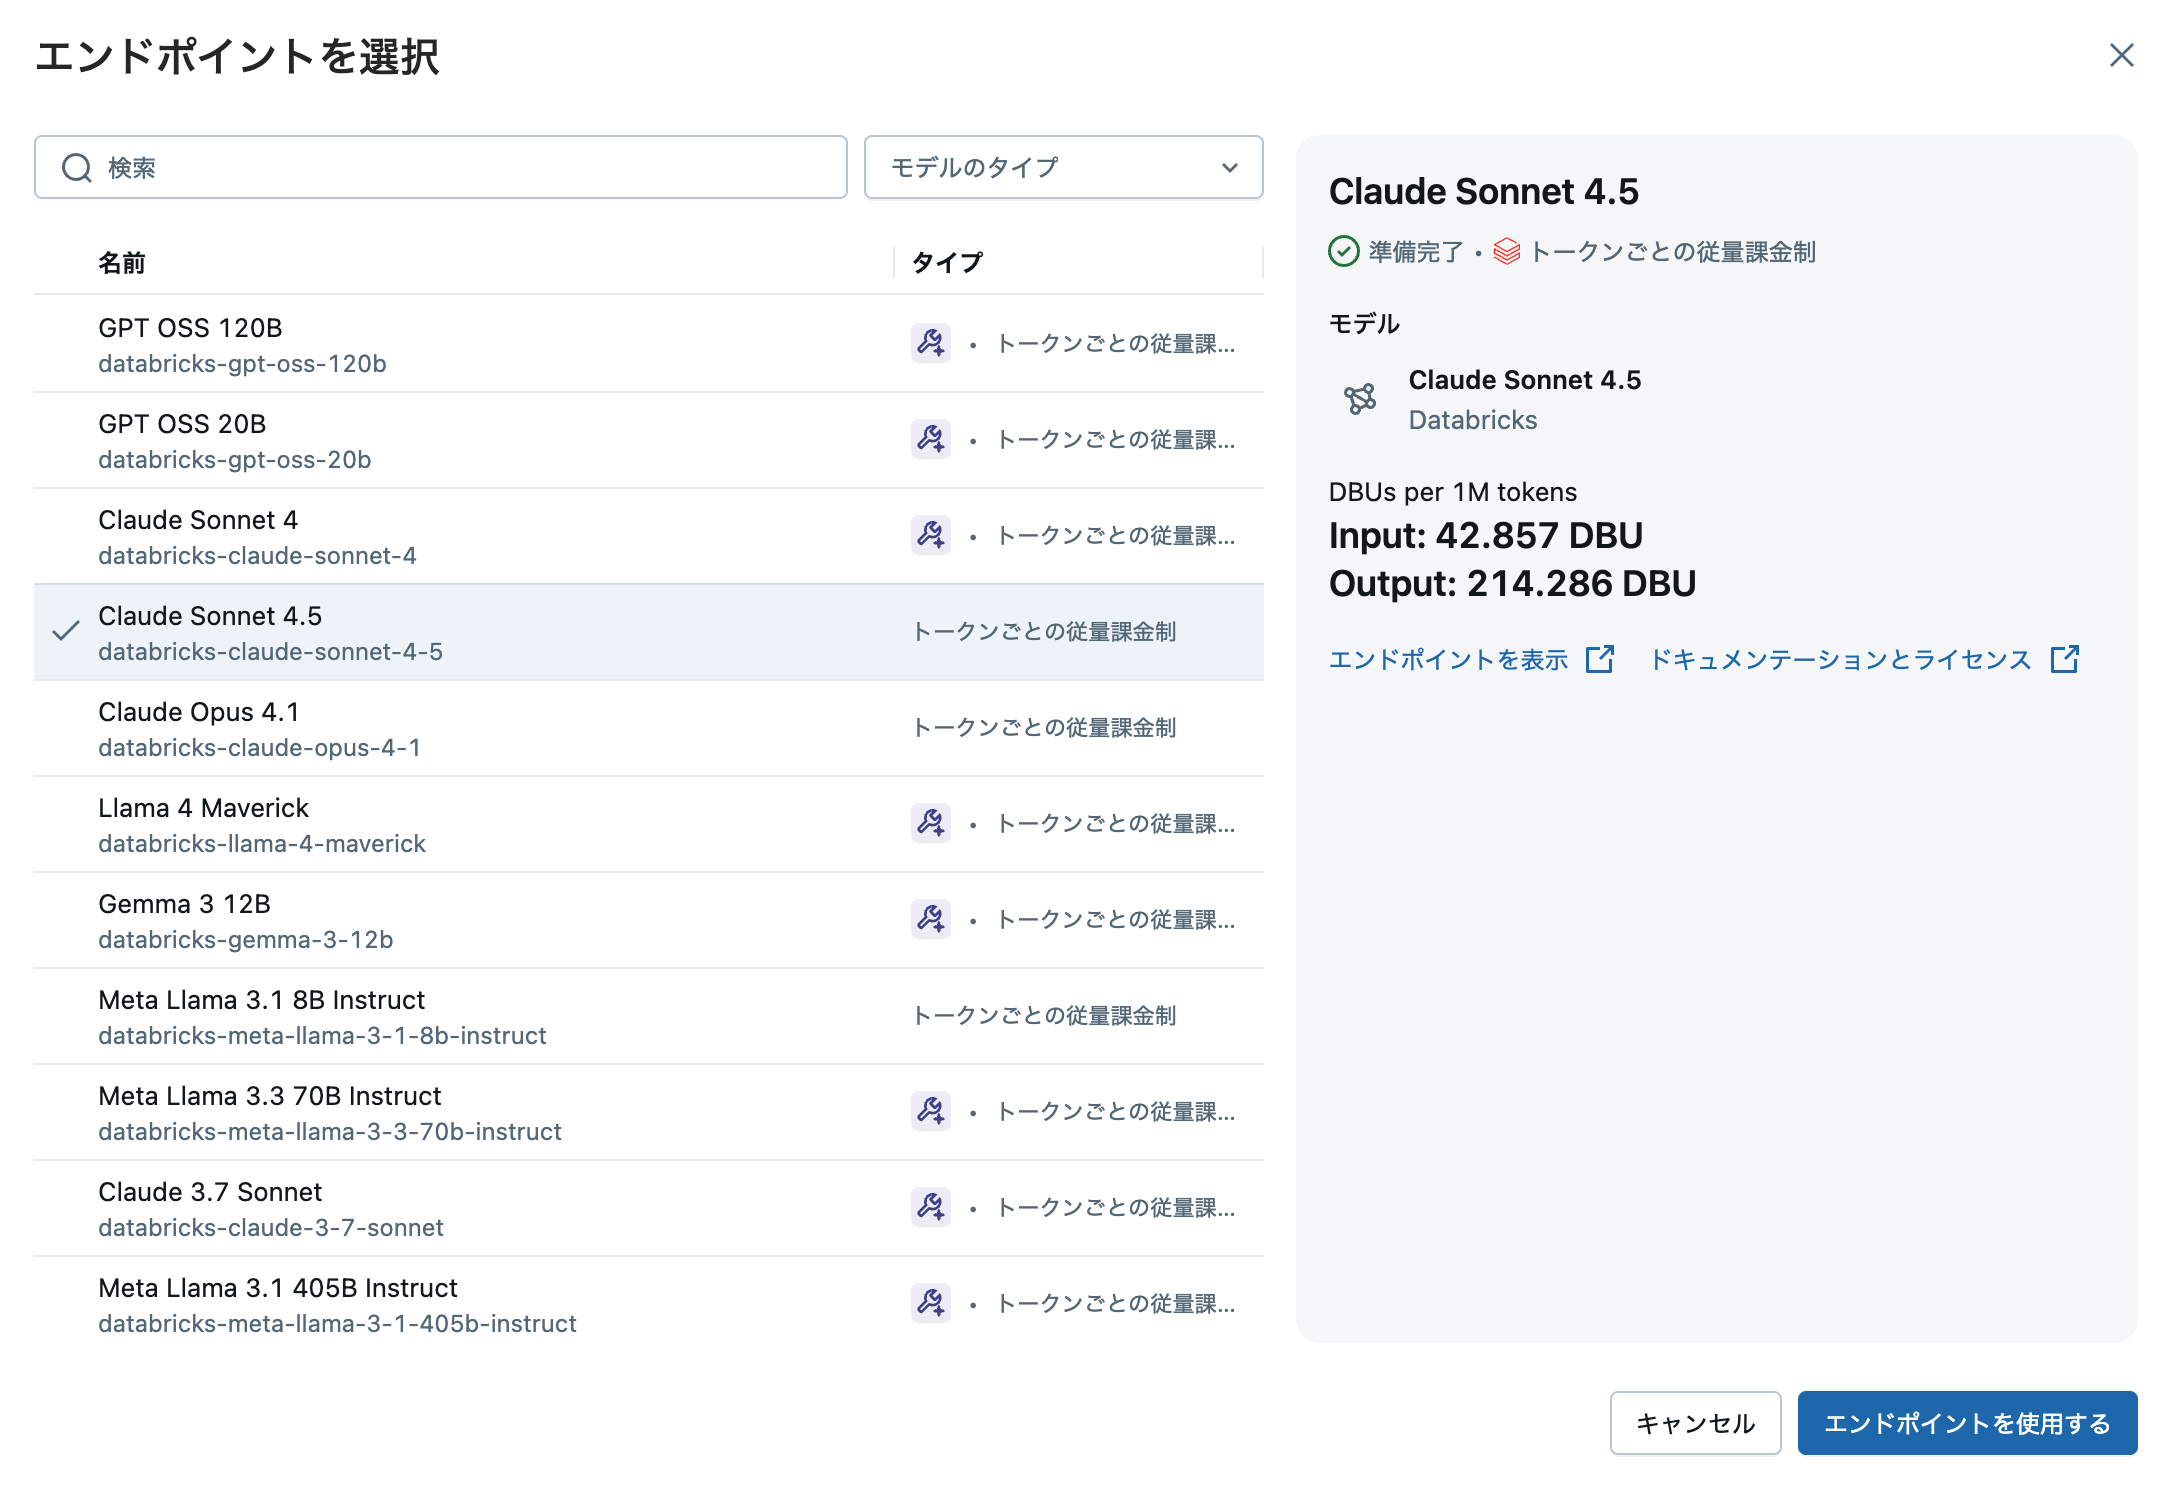The image size is (2176, 1490).
Task: Expand the model type filter chevron
Action: pyautogui.click(x=1229, y=167)
